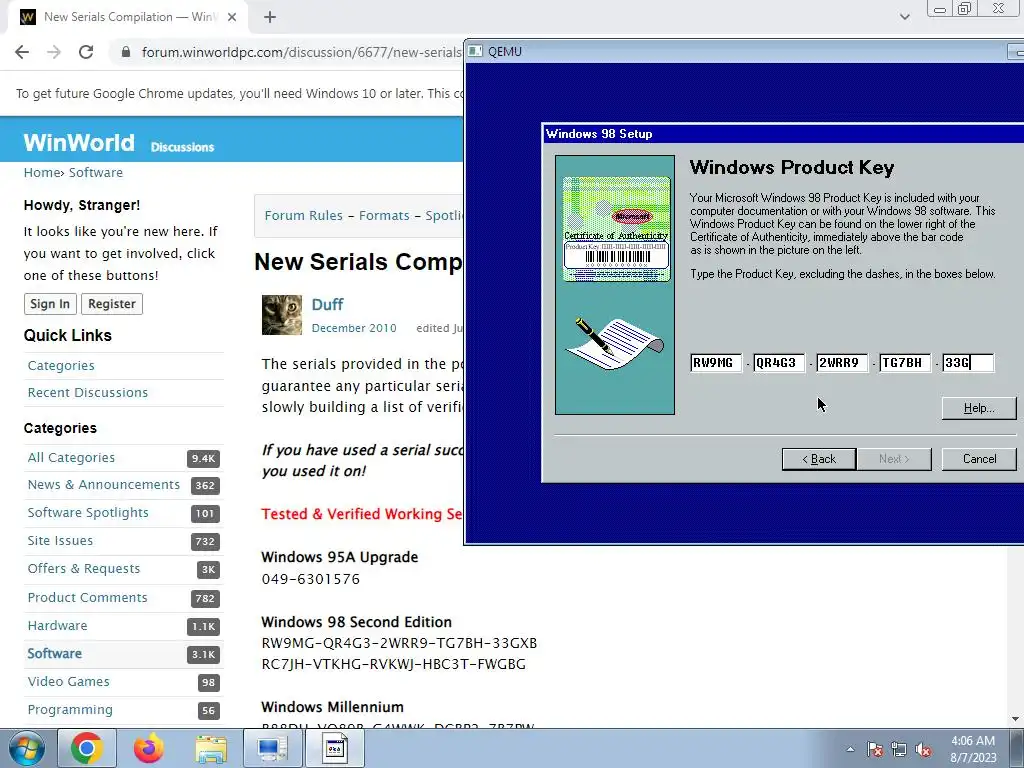Go to Home breadcrumb link
Viewport: 1024px width, 768px height.
pos(42,172)
